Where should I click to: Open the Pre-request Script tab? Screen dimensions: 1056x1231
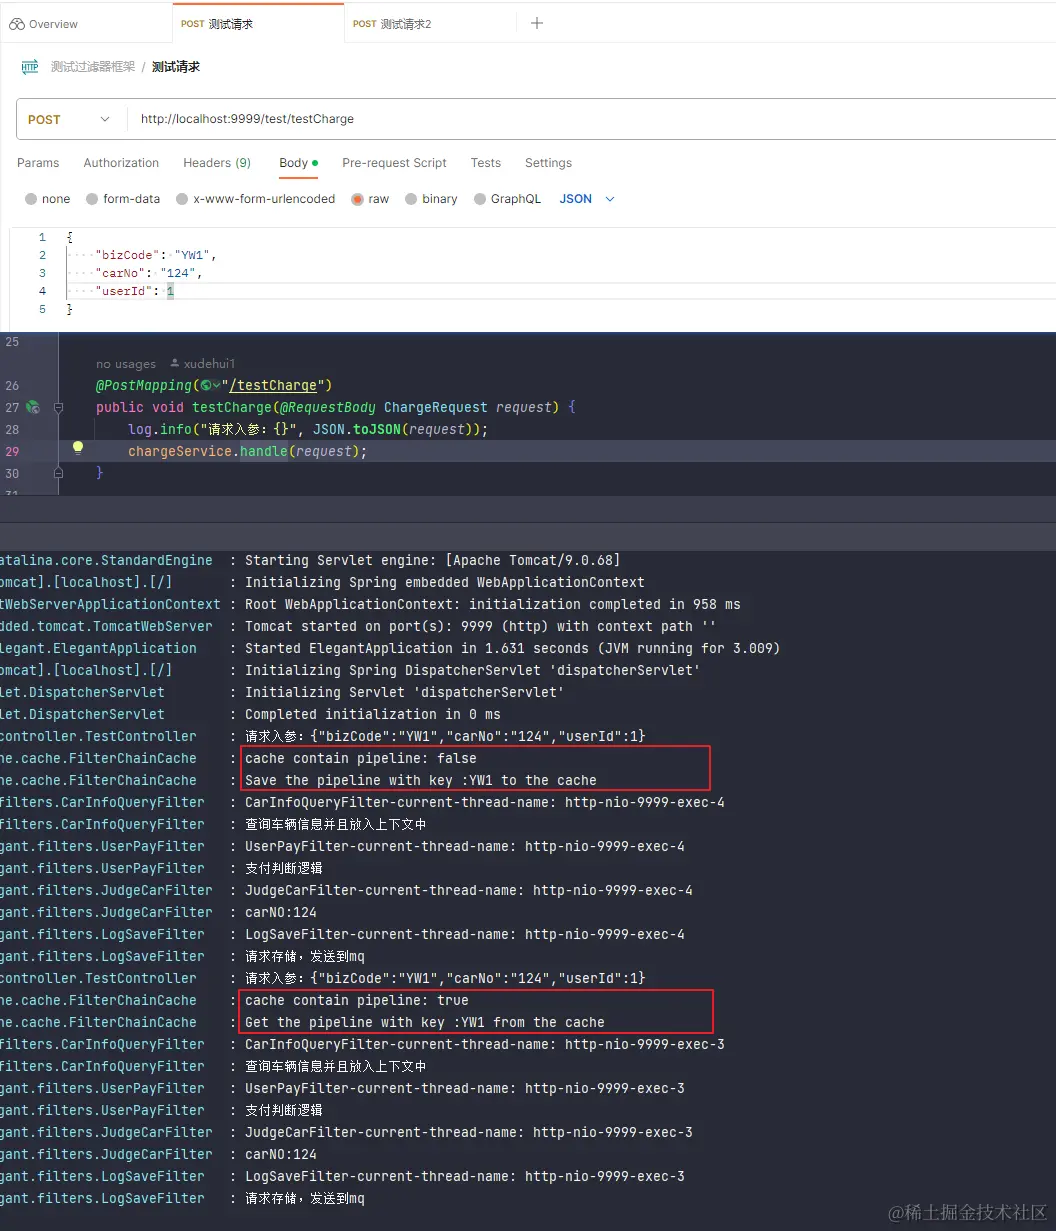point(394,163)
